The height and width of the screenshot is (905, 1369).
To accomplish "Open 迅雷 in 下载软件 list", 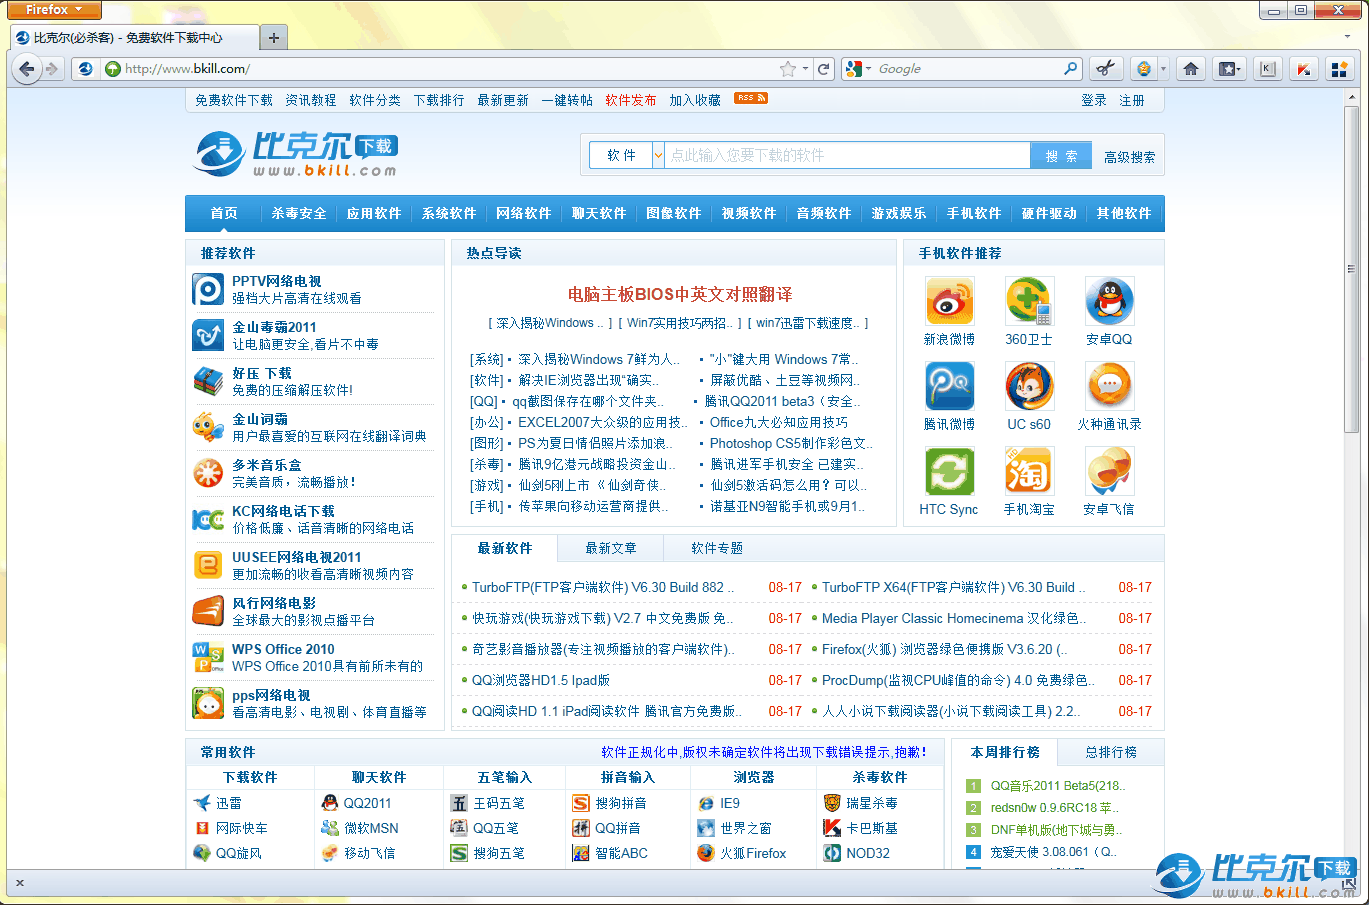I will click(x=228, y=803).
